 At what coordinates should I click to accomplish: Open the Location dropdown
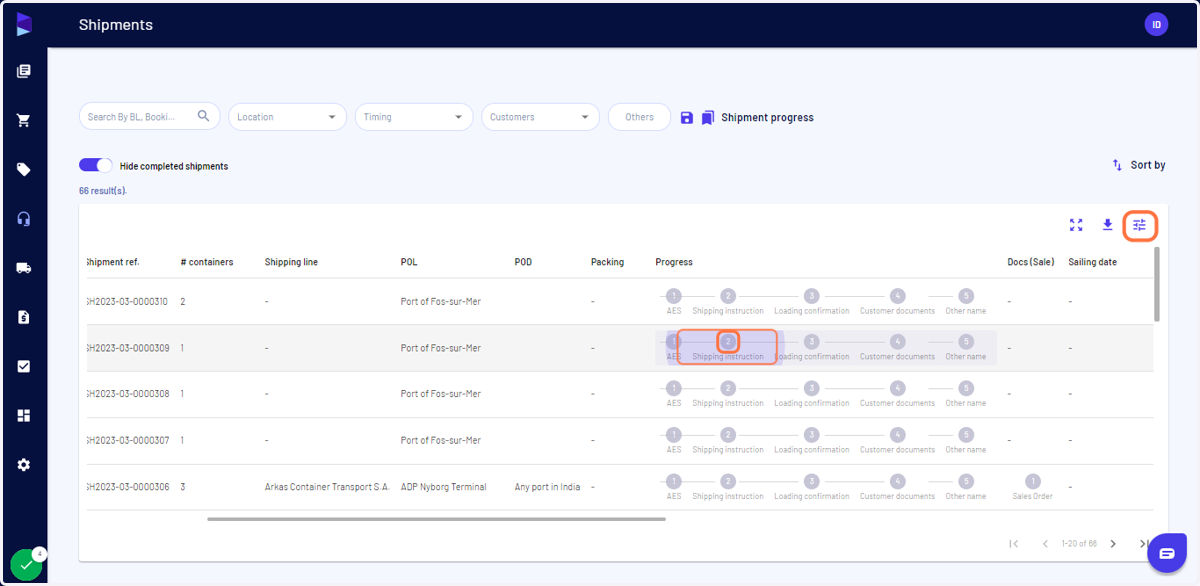pos(288,117)
